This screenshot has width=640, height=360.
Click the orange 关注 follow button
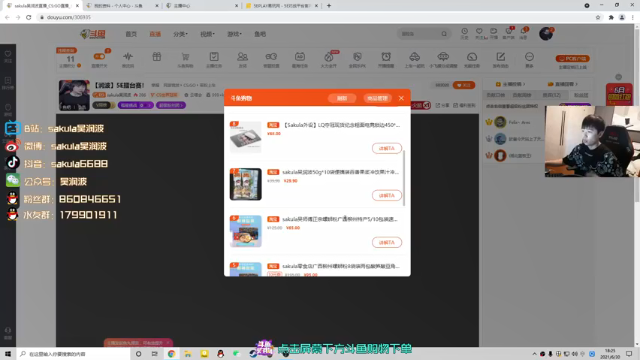point(464,85)
